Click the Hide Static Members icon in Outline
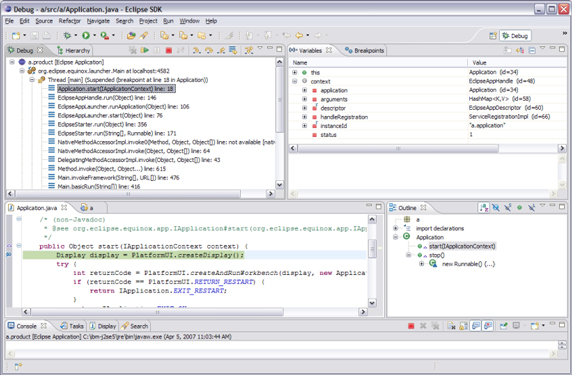This screenshot has height=375, width=572. point(507,208)
